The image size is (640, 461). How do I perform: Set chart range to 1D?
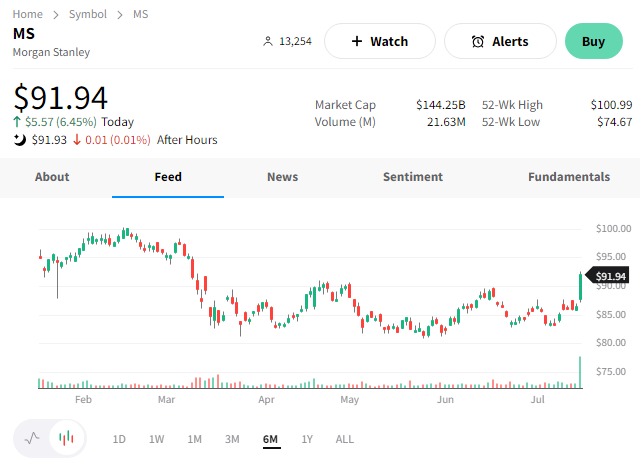pos(119,439)
